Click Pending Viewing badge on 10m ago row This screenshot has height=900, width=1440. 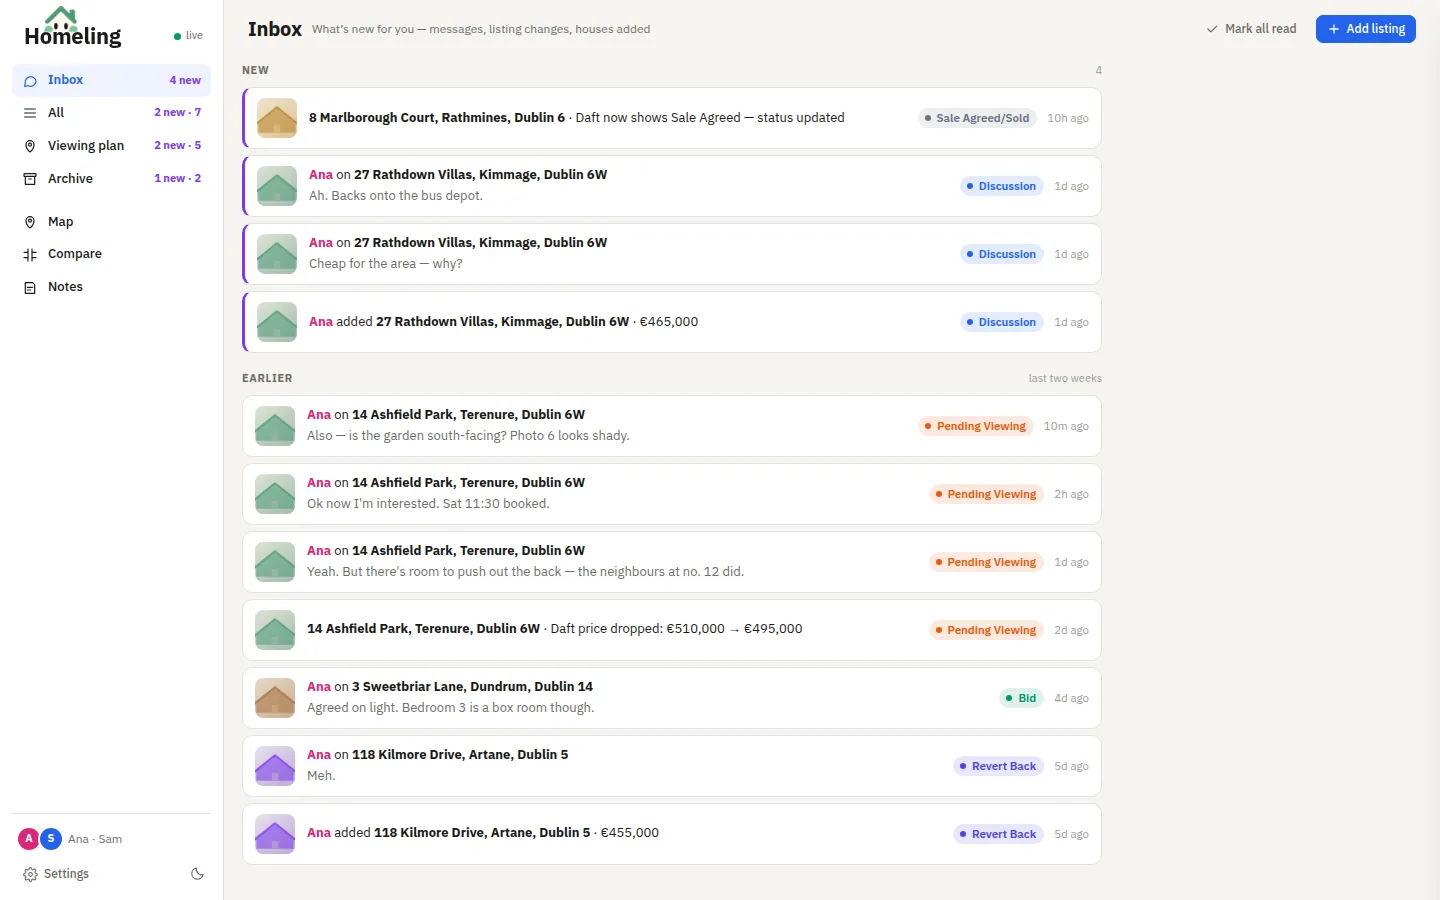pyautogui.click(x=975, y=426)
